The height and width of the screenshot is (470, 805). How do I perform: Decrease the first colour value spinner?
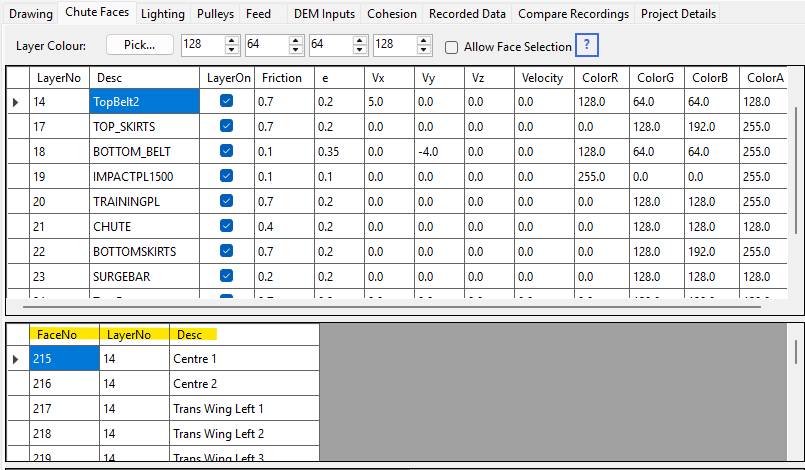[232, 50]
